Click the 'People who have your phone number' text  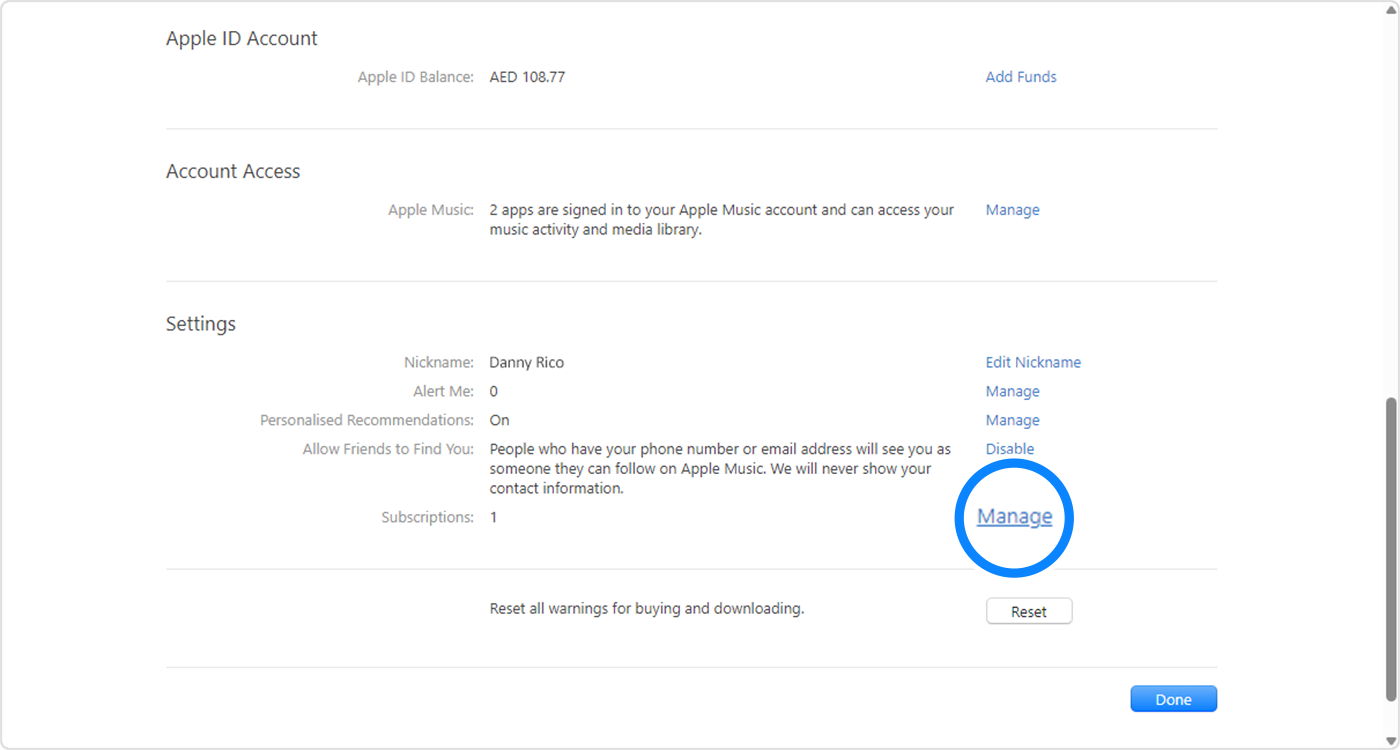pyautogui.click(x=720, y=469)
